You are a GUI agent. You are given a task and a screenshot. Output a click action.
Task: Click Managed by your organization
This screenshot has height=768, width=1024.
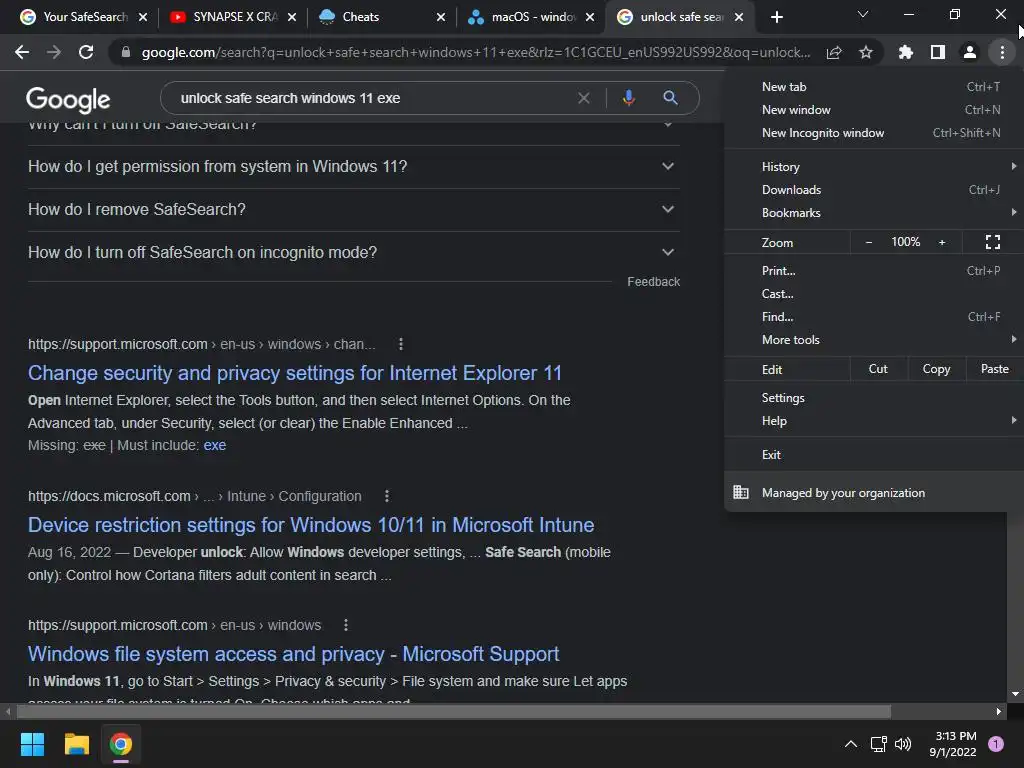[x=874, y=492]
